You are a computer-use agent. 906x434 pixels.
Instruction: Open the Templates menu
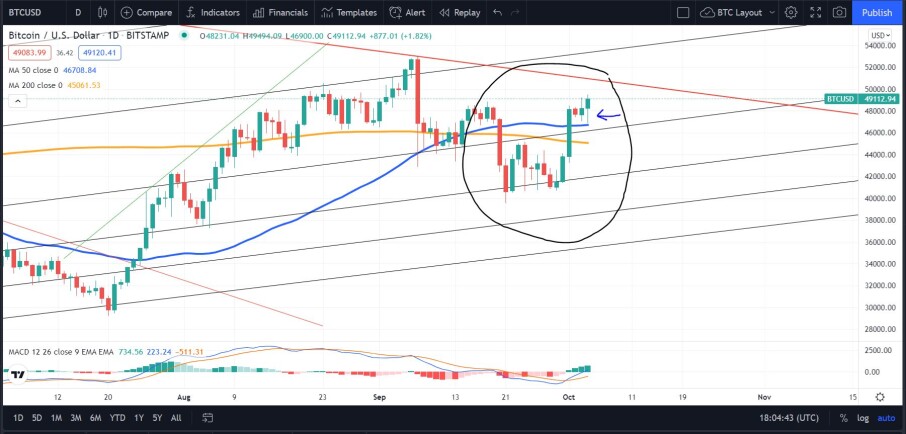click(349, 12)
